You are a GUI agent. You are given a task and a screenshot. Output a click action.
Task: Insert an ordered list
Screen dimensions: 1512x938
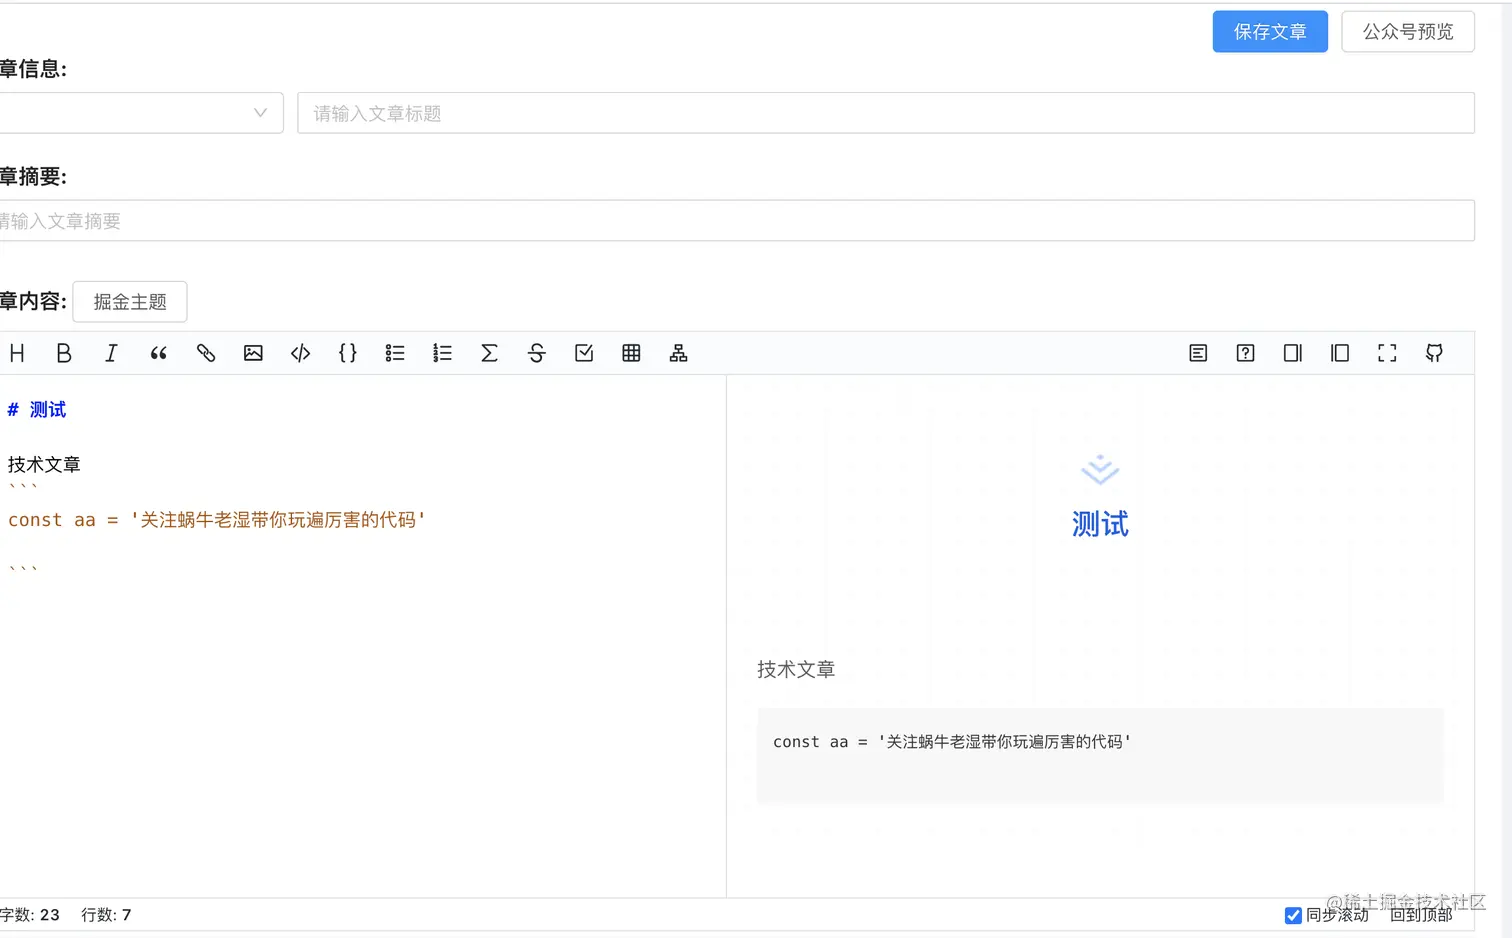pyautogui.click(x=442, y=353)
